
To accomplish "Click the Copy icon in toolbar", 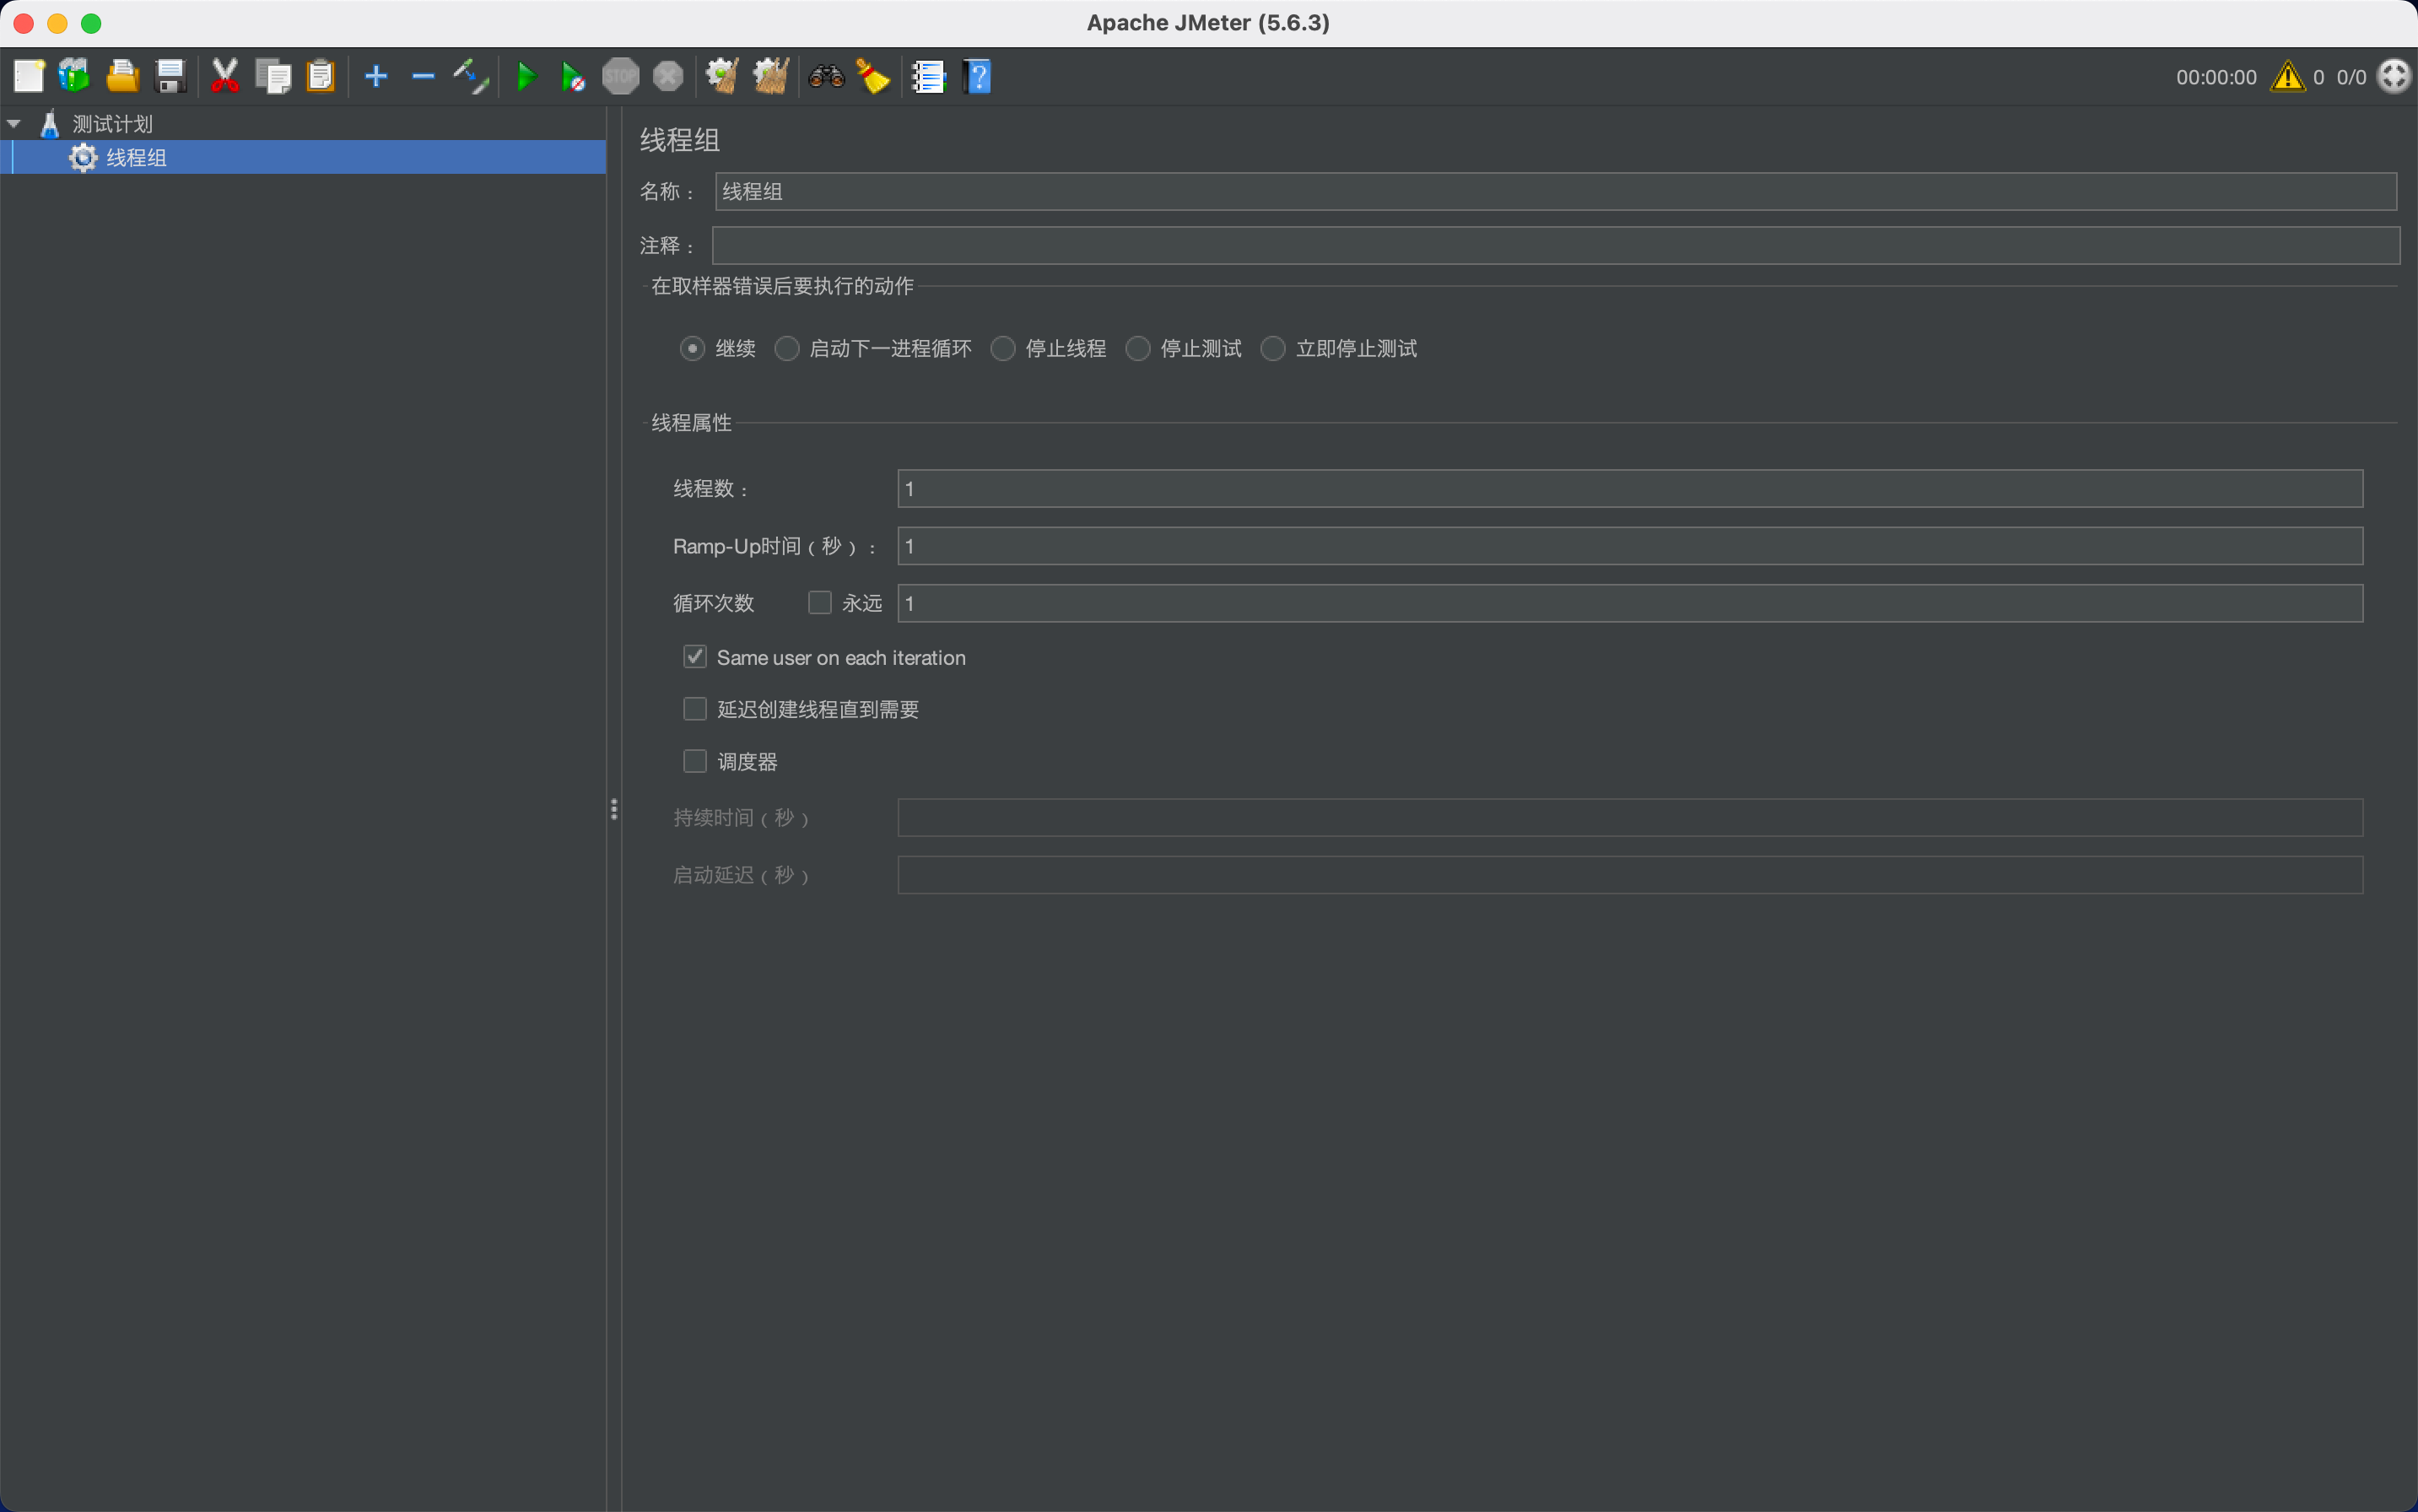I will [273, 76].
